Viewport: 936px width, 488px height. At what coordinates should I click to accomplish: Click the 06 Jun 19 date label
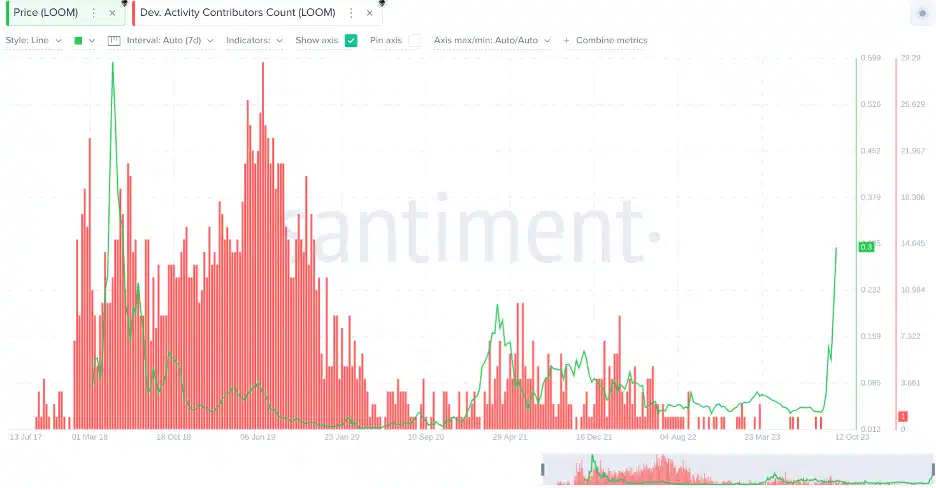(258, 437)
